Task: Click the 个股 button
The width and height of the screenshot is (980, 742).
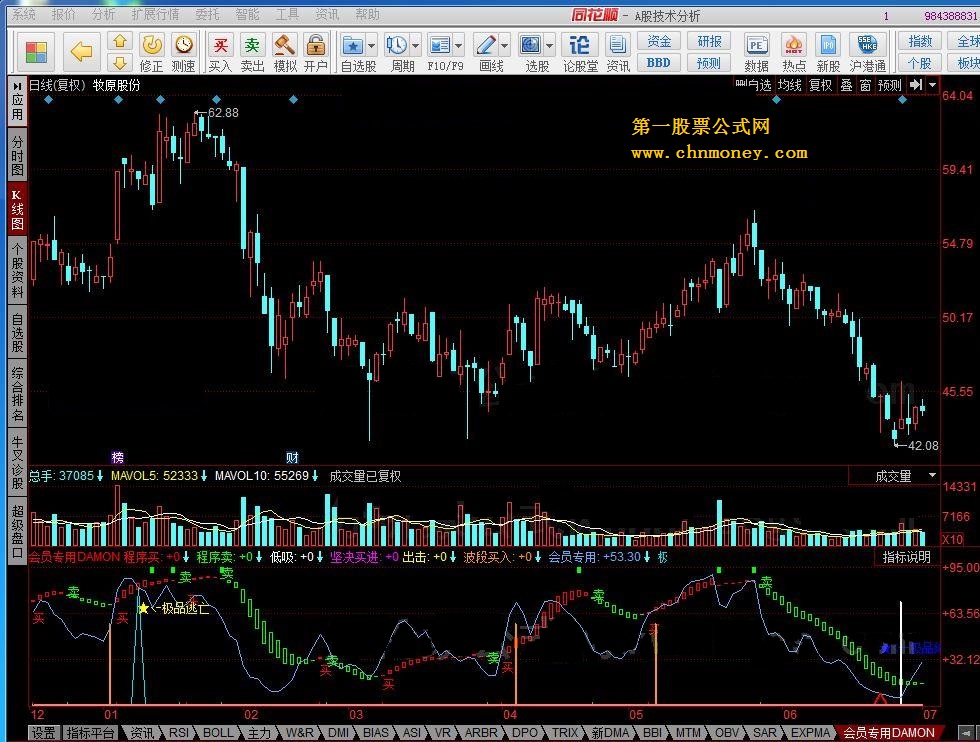Action: [x=919, y=63]
